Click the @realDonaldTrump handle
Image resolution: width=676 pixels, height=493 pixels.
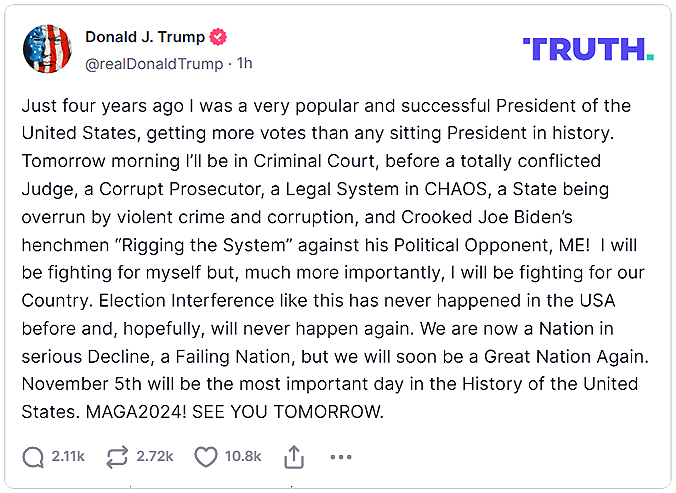point(154,63)
